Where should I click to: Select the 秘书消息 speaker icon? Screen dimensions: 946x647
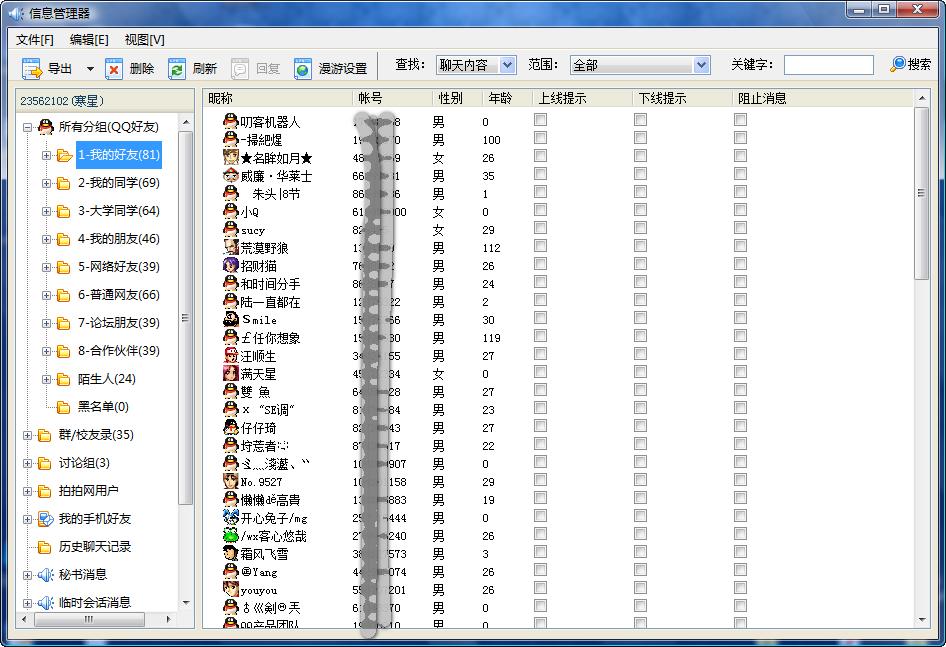click(45, 575)
